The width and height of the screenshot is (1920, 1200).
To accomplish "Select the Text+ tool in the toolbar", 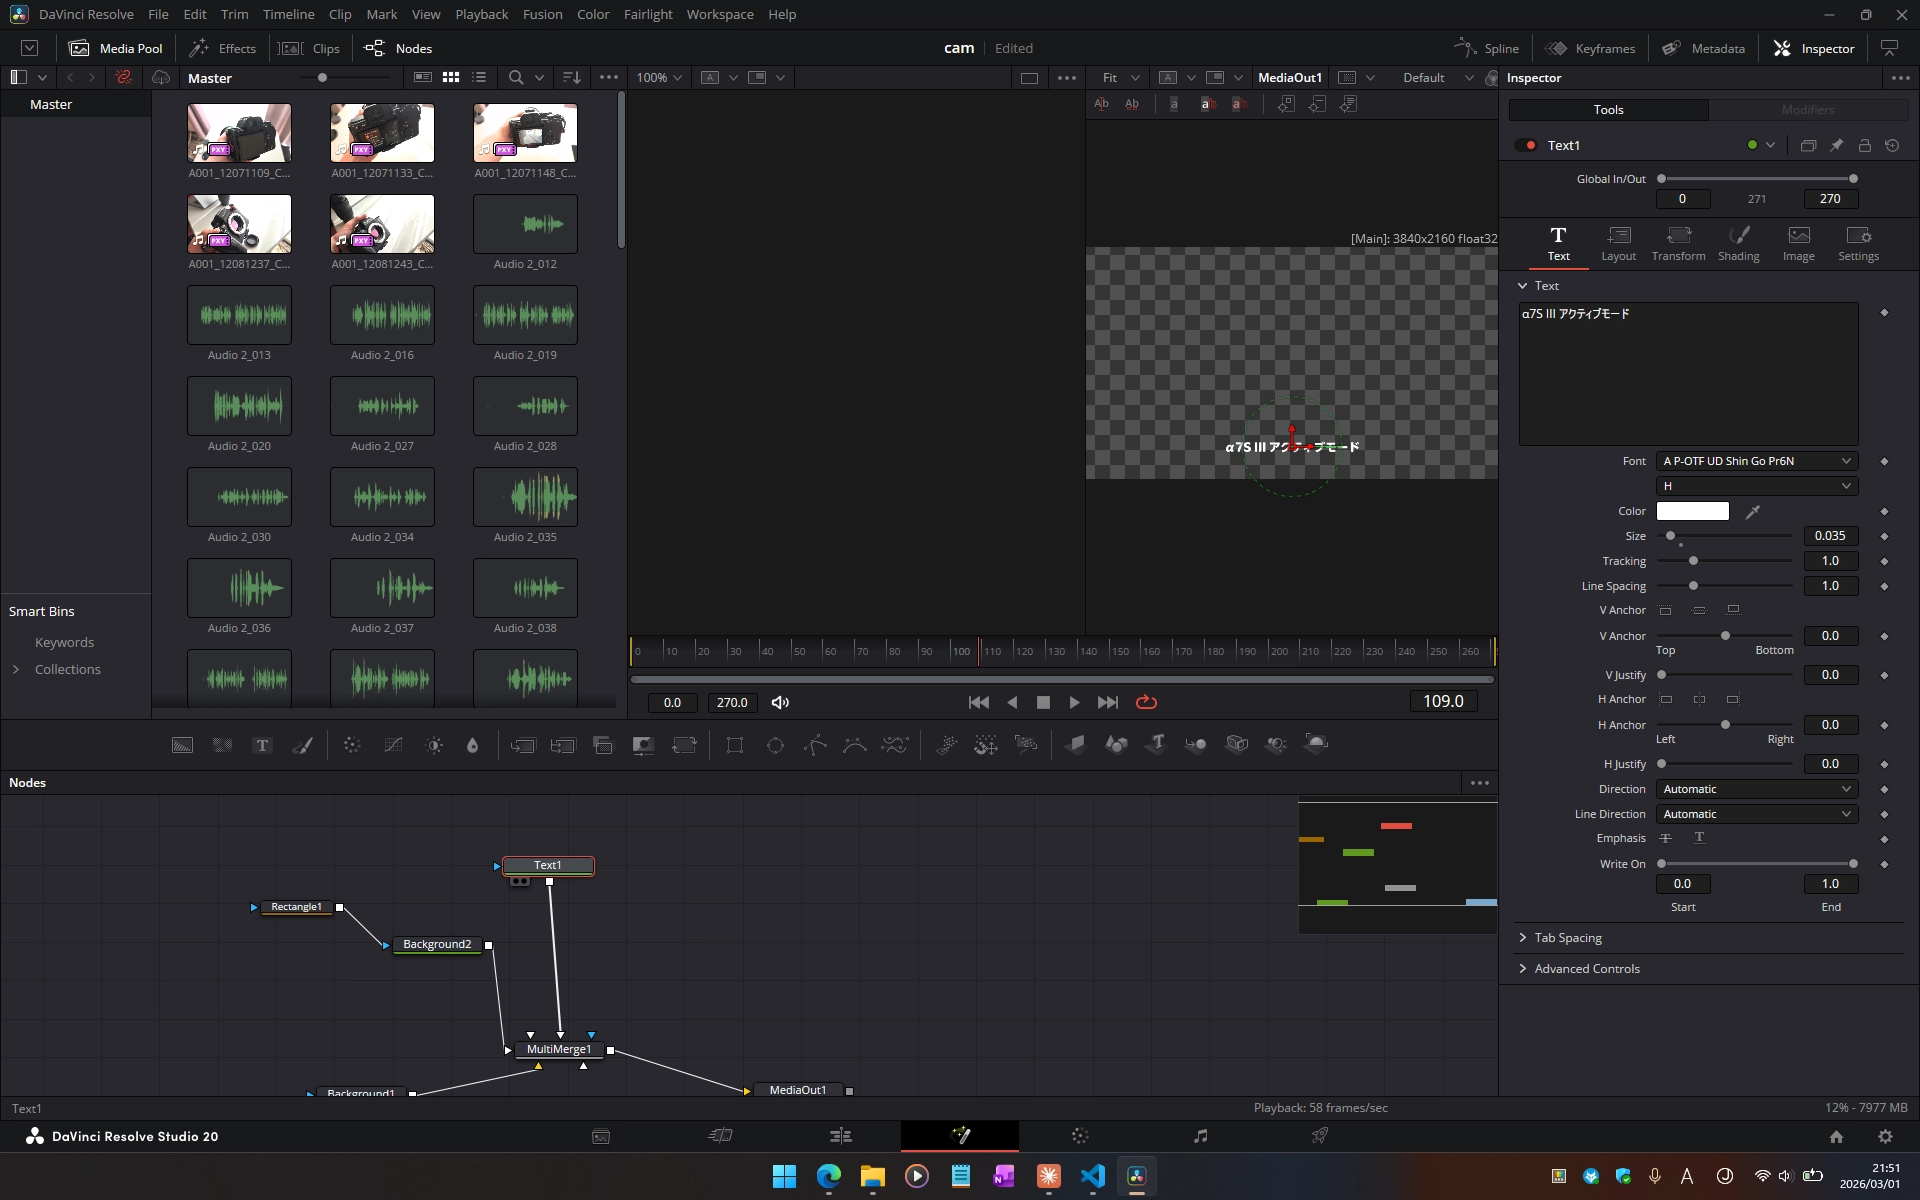I will pyautogui.click(x=262, y=744).
